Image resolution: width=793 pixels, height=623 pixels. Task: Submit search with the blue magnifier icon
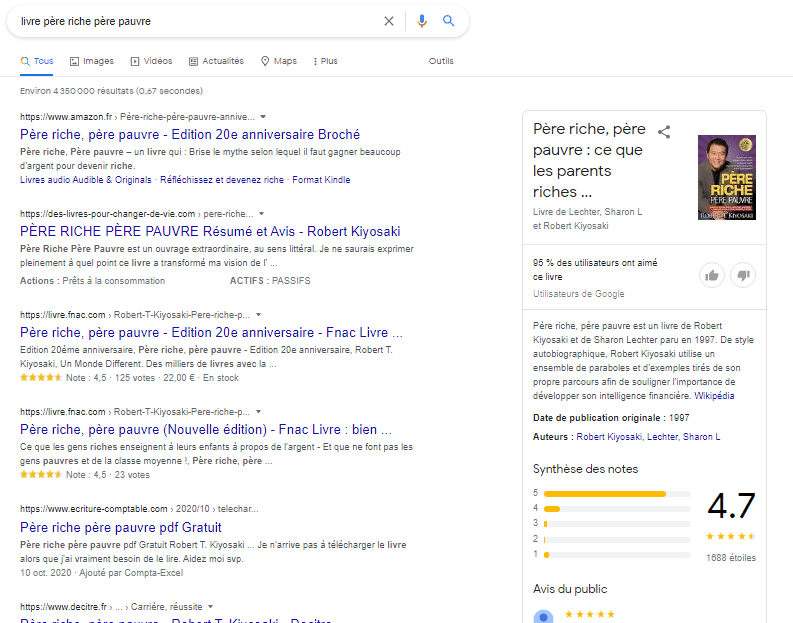coord(448,21)
